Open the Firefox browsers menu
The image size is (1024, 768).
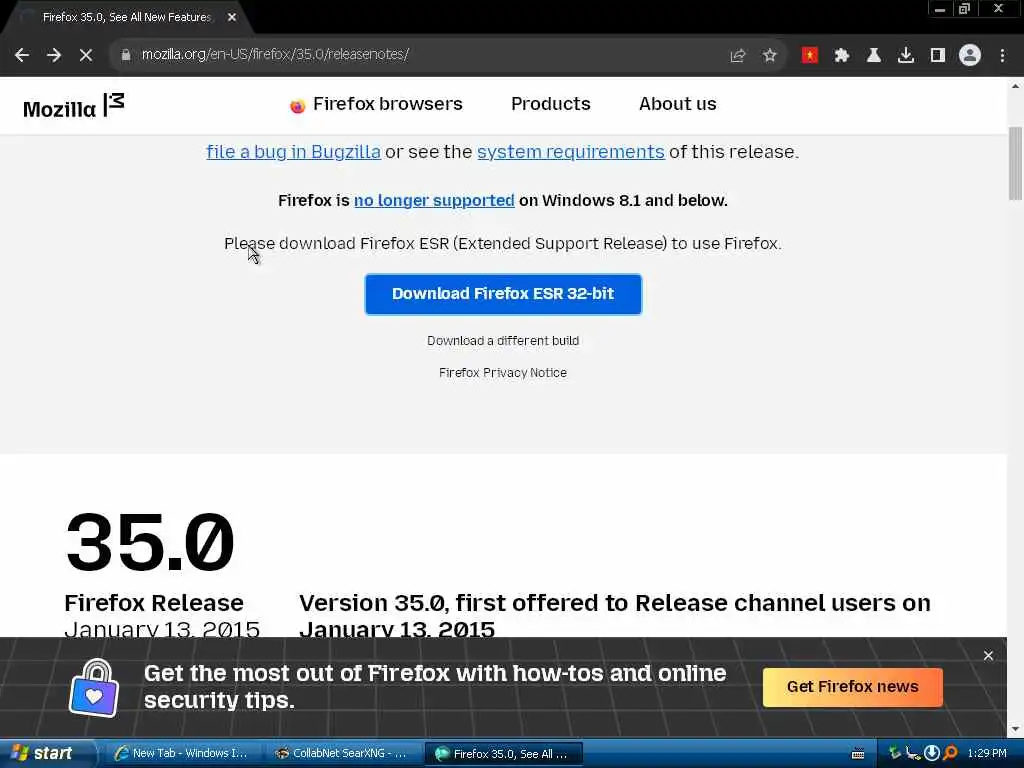pos(376,104)
